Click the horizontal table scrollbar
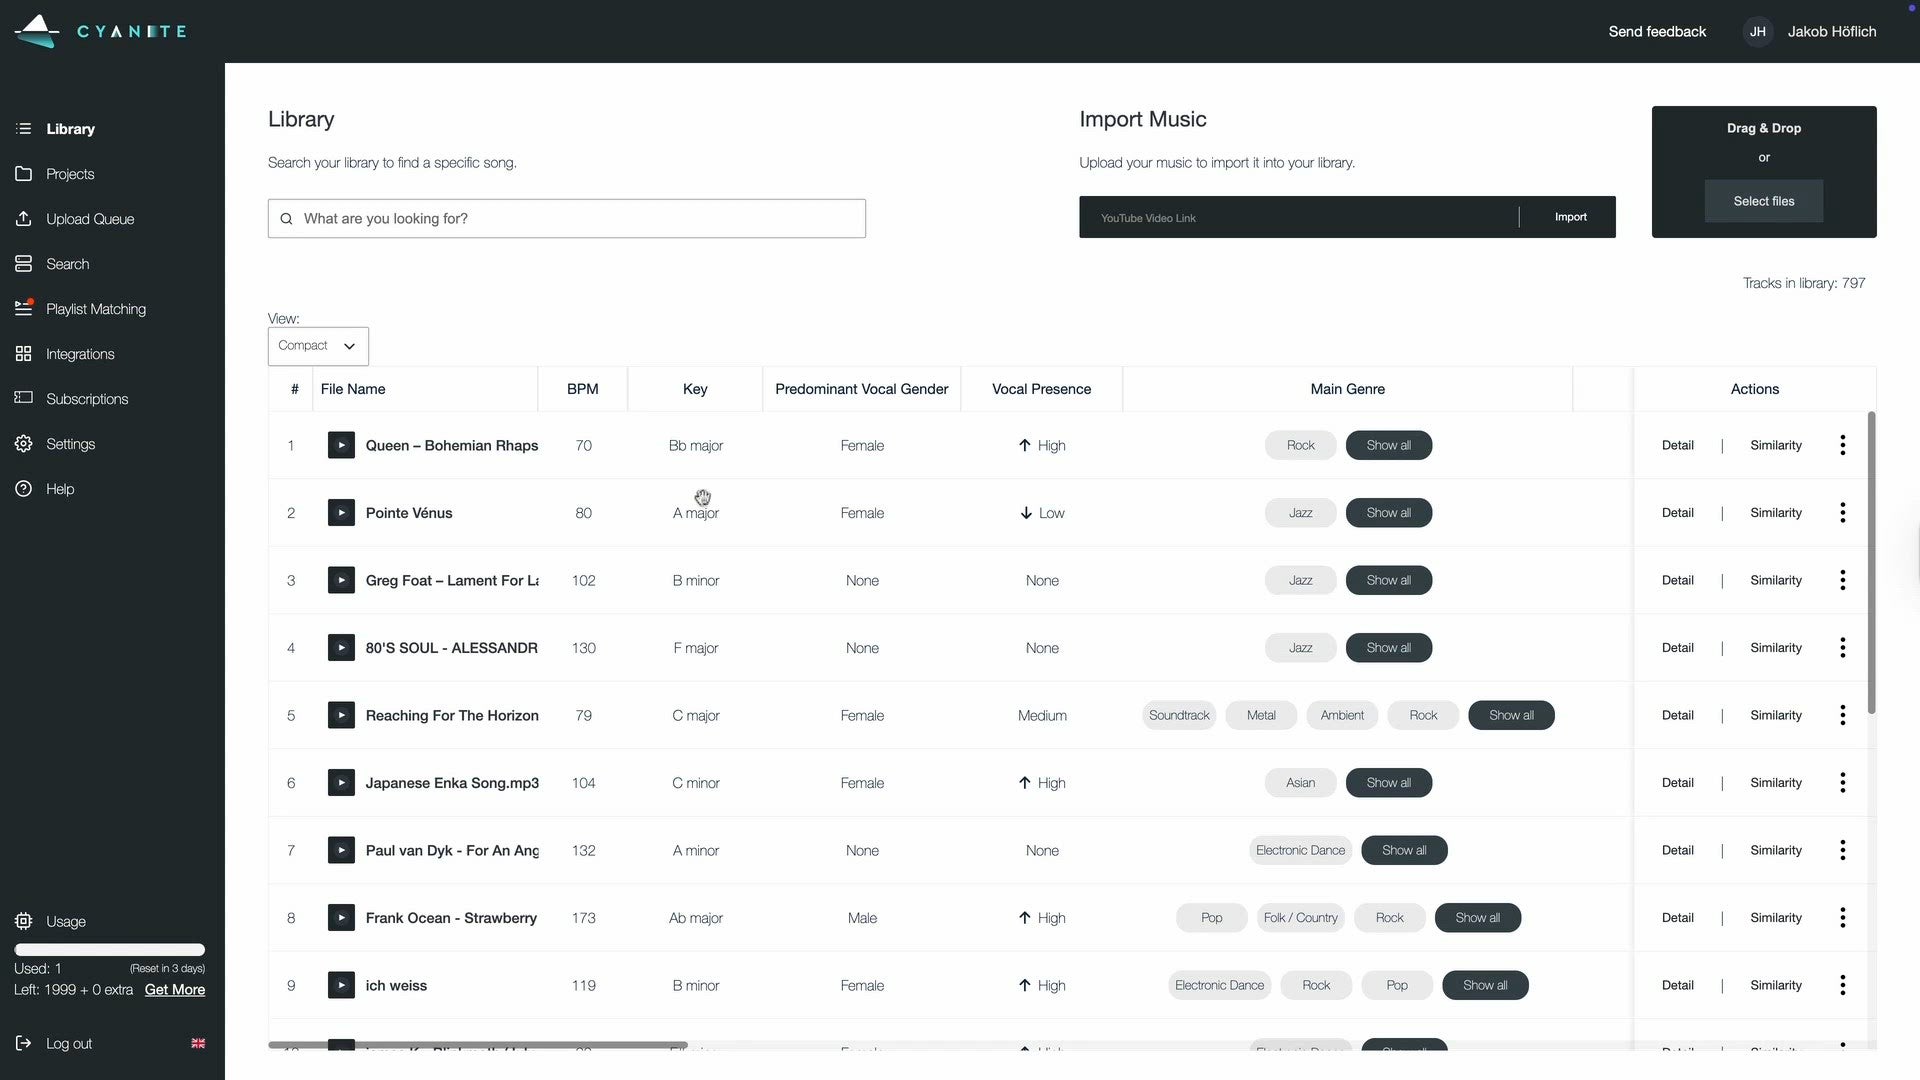The image size is (1920, 1080). coord(478,1045)
